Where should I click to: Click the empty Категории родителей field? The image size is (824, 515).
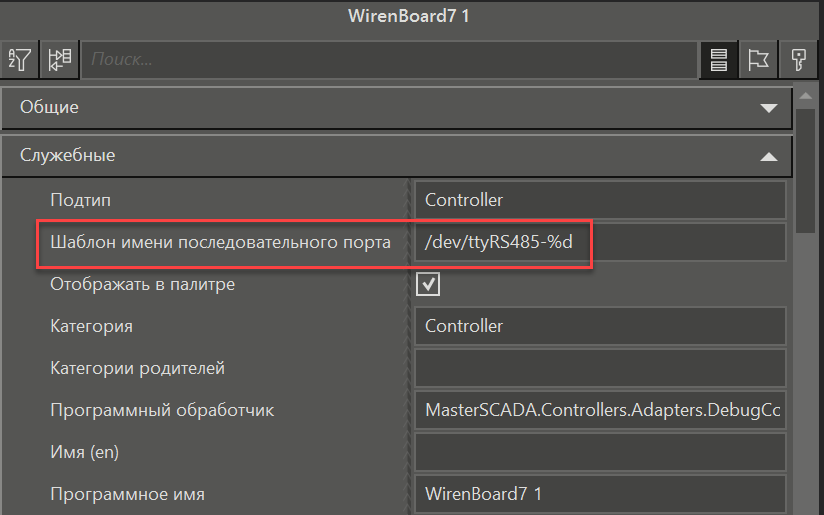(600, 368)
